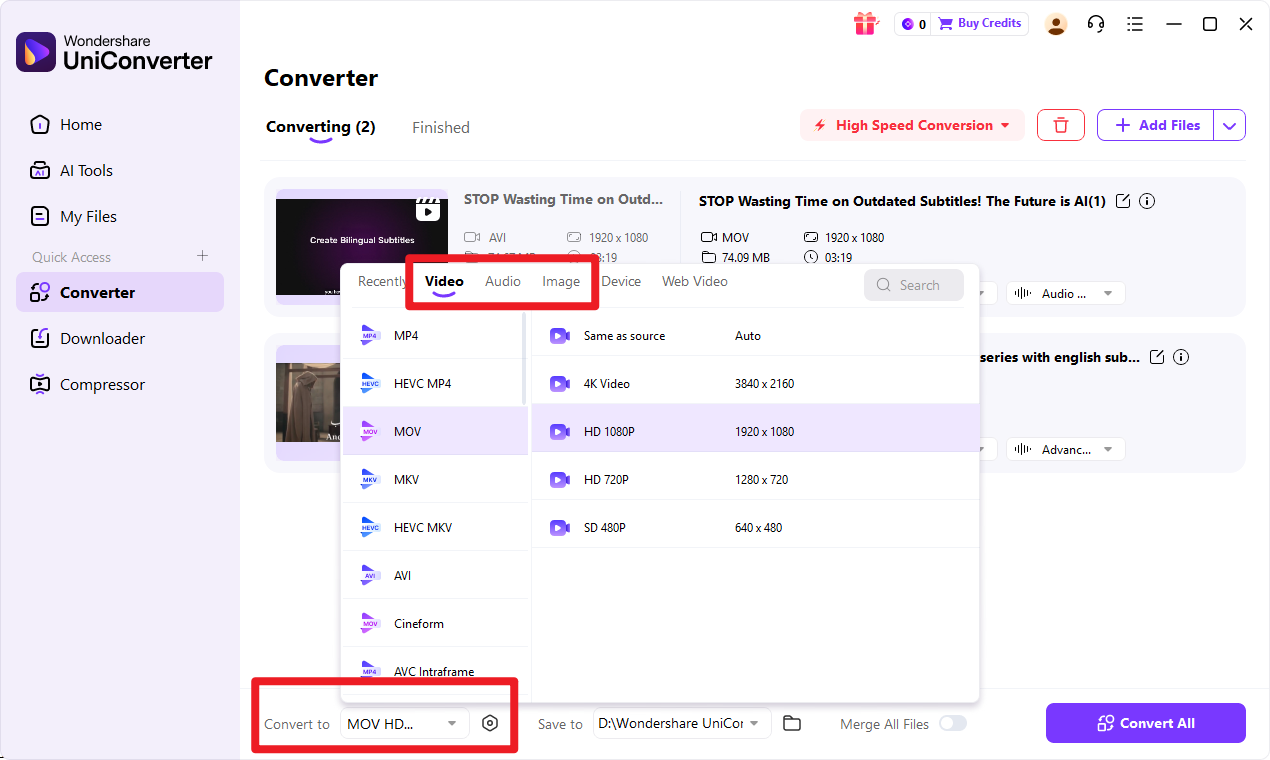This screenshot has height=760, width=1270.
Task: Click the gift promotion icon
Action: (866, 23)
